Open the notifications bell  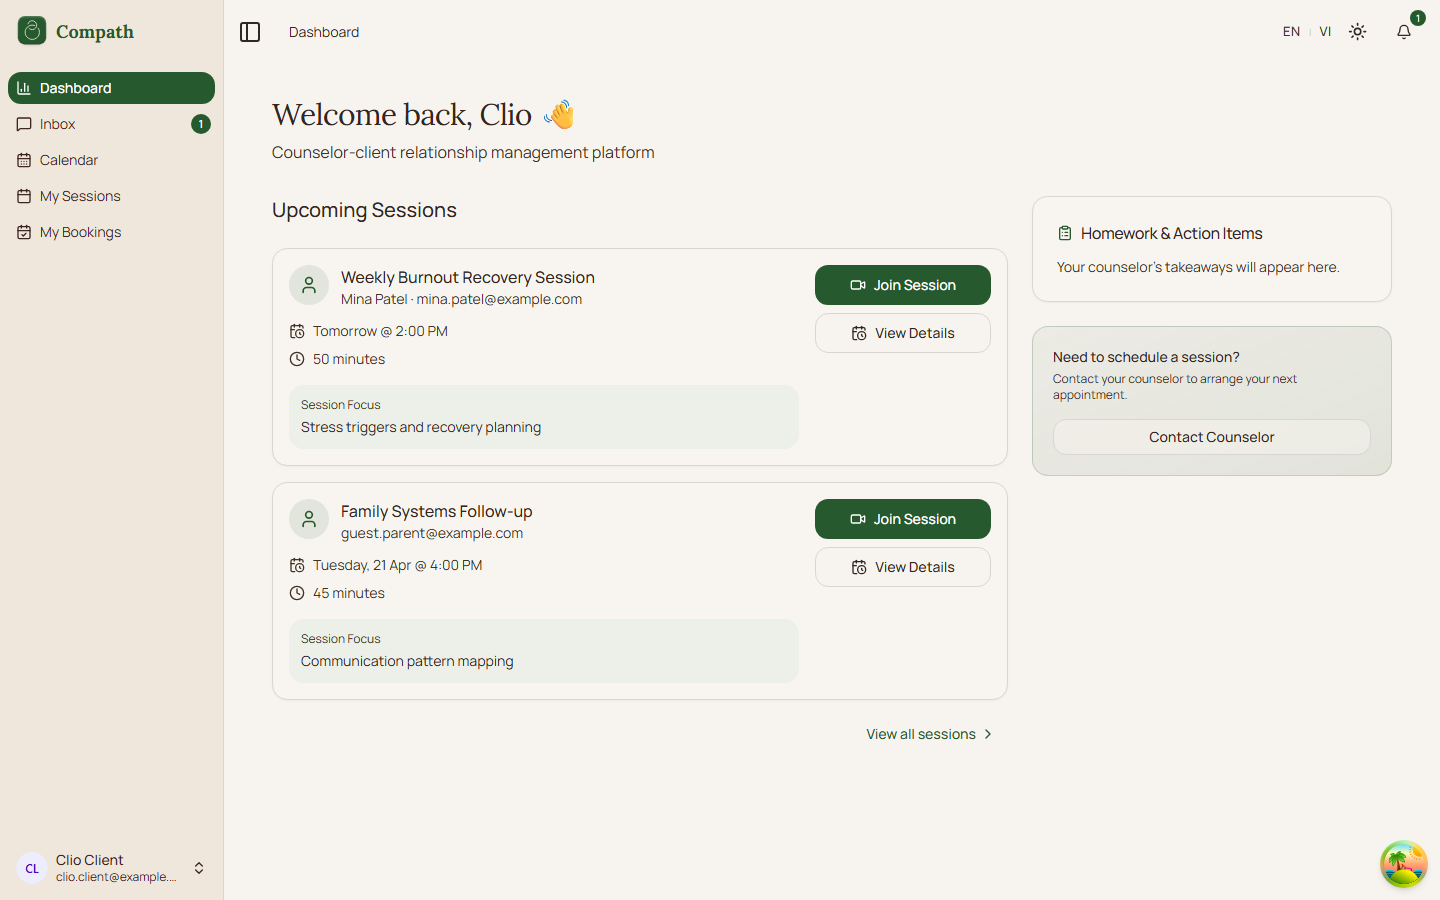[1404, 32]
